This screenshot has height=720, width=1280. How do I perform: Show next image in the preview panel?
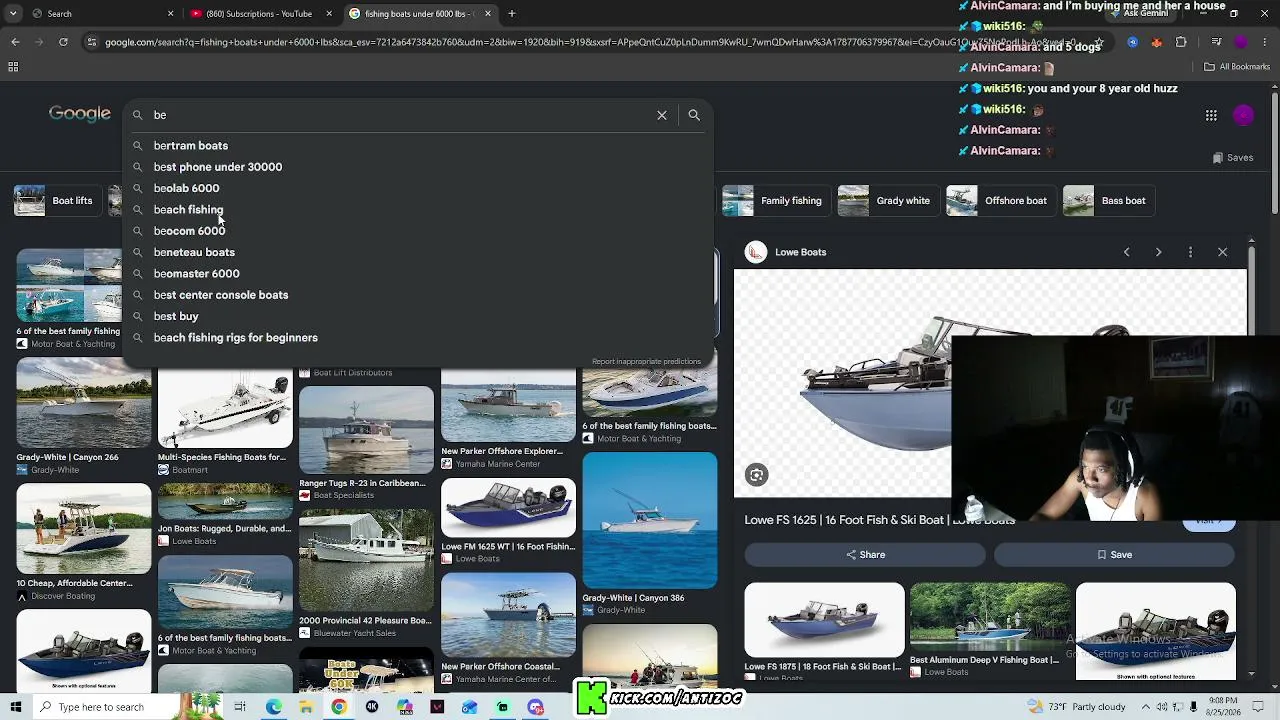point(1158,252)
